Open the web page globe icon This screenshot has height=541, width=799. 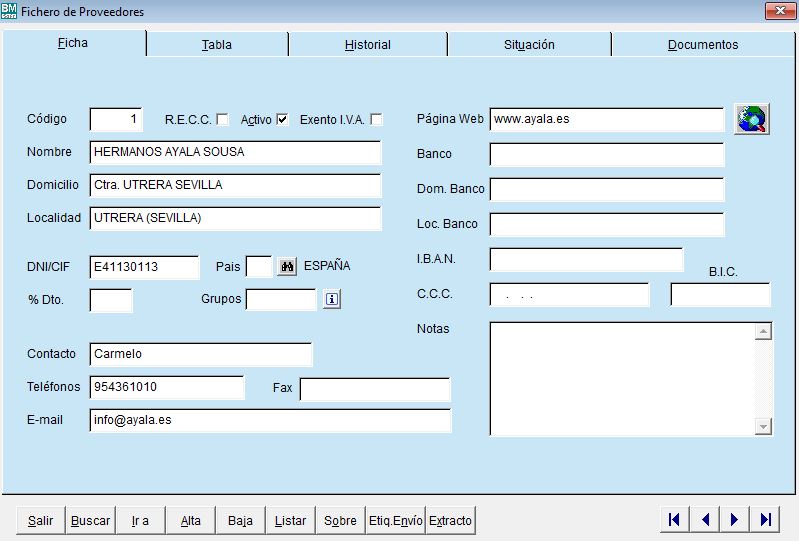click(752, 119)
